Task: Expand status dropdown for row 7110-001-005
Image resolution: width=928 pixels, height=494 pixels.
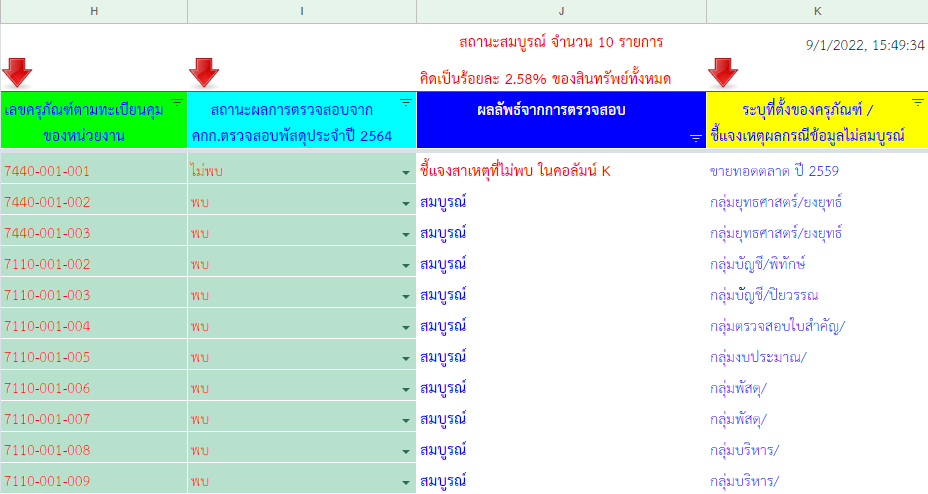Action: click(406, 358)
